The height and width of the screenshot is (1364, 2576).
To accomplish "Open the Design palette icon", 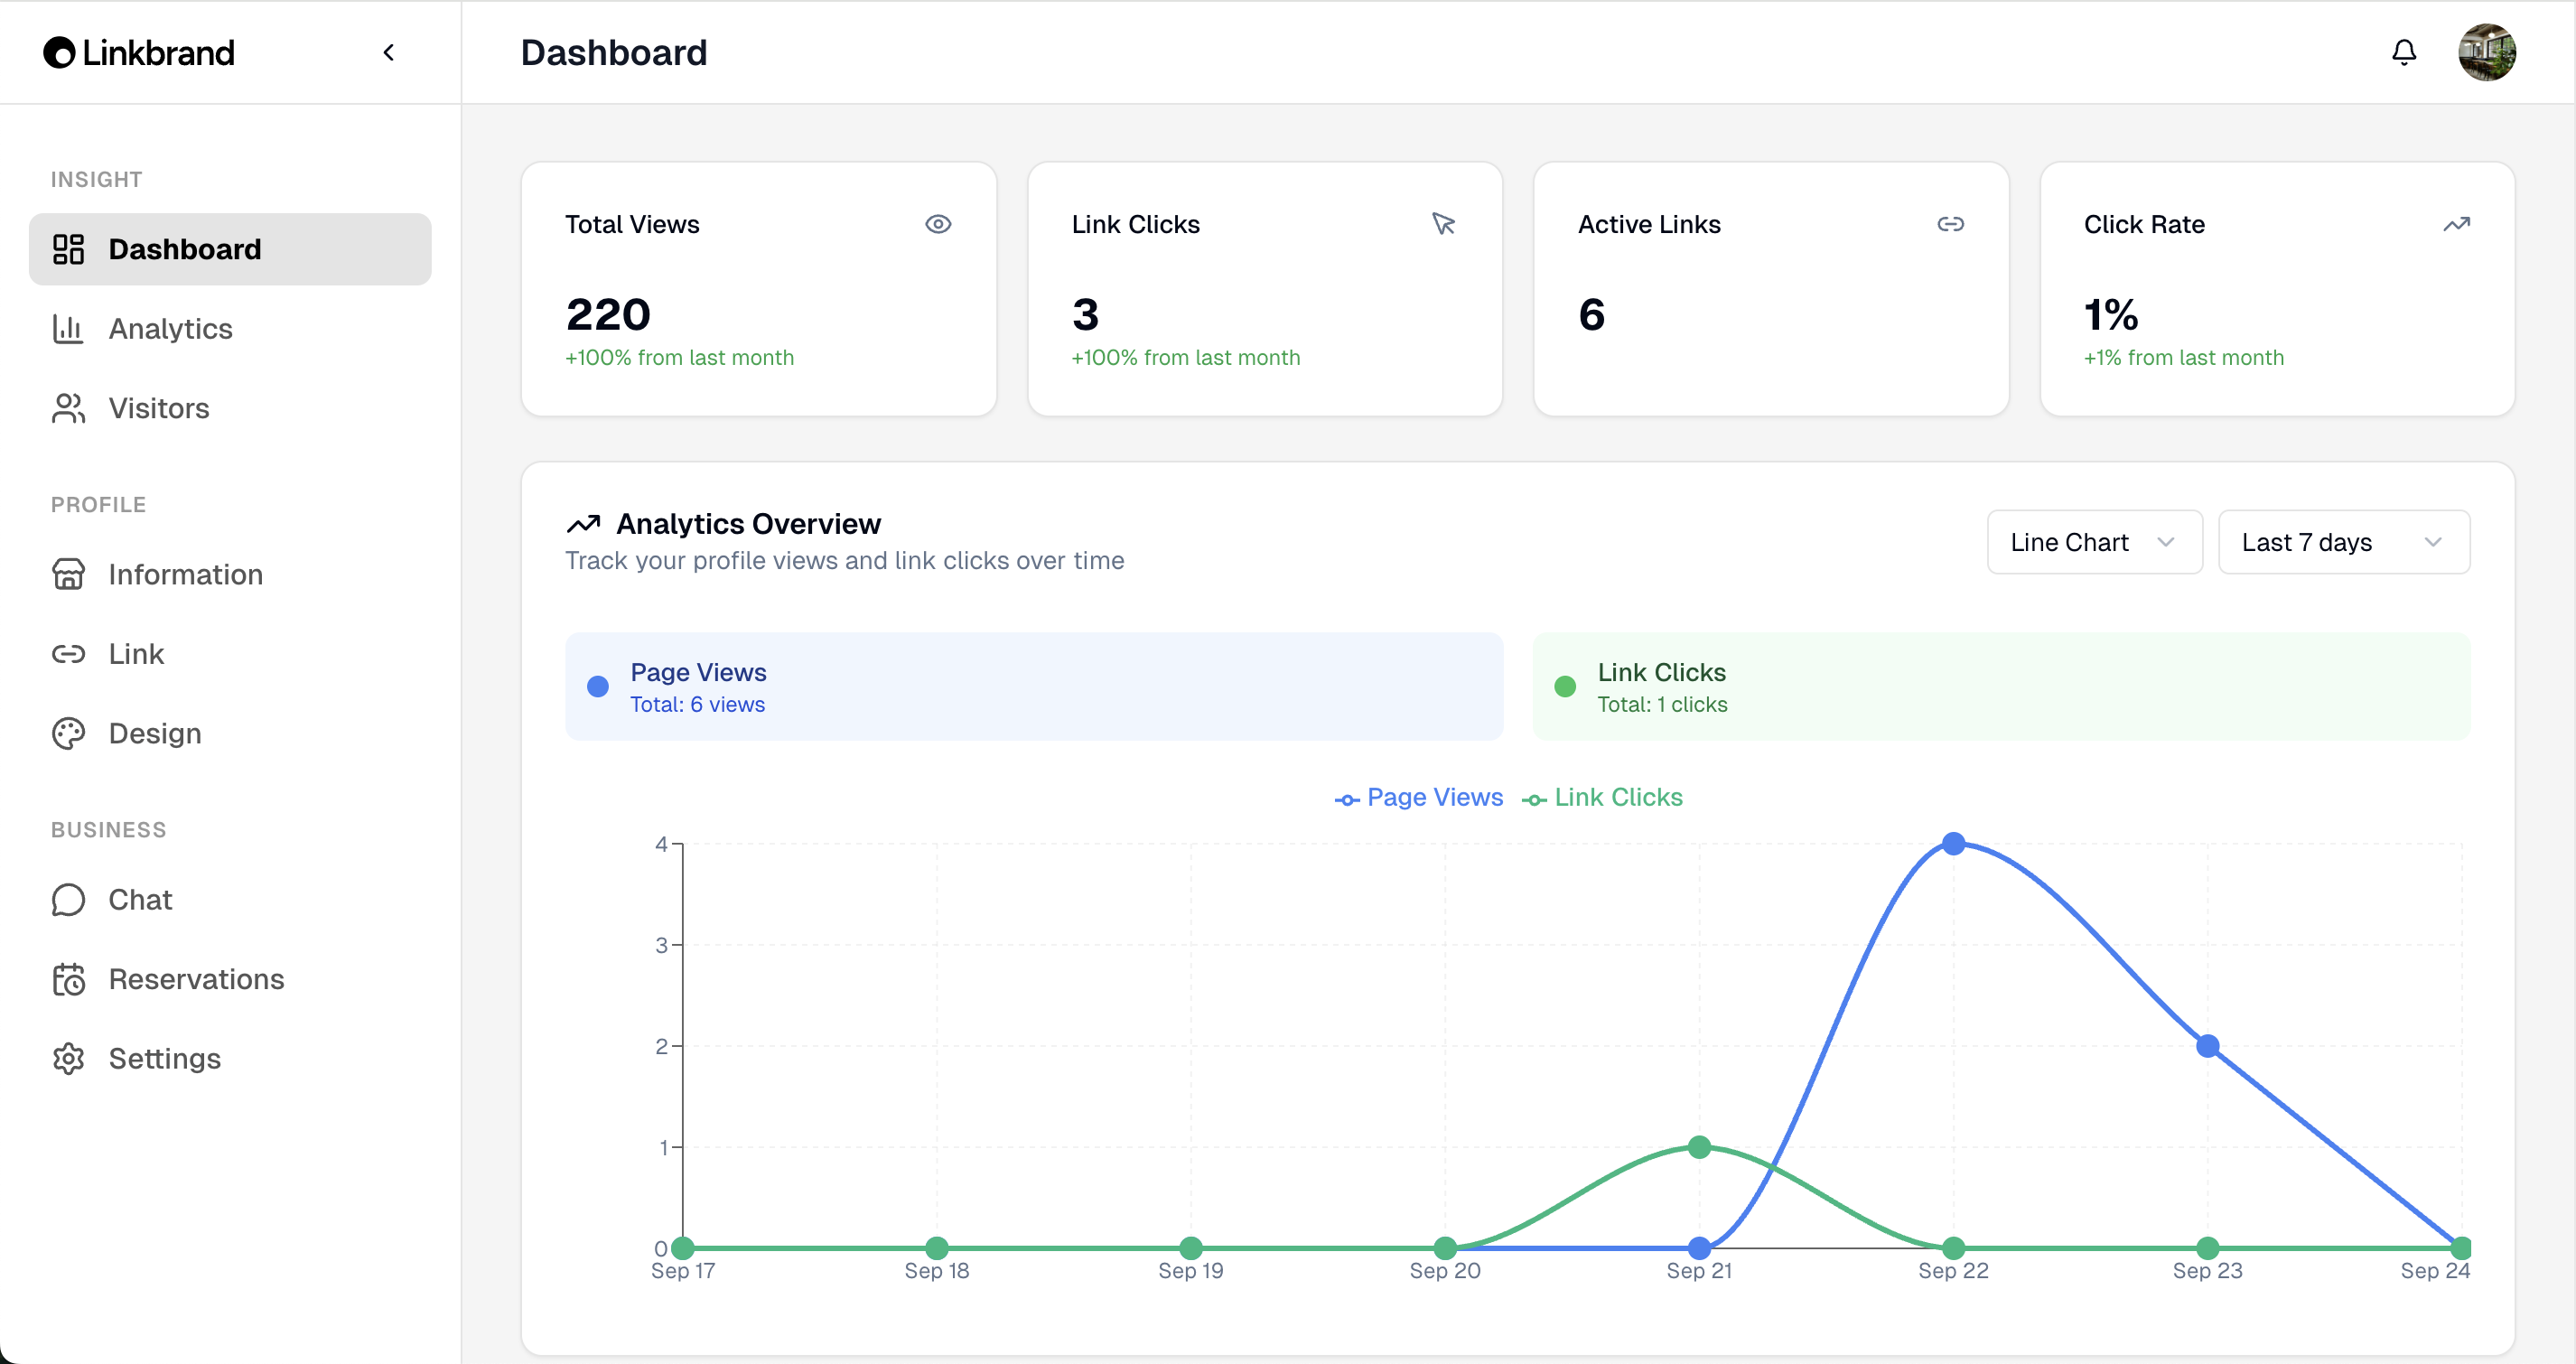I will pos(67,733).
